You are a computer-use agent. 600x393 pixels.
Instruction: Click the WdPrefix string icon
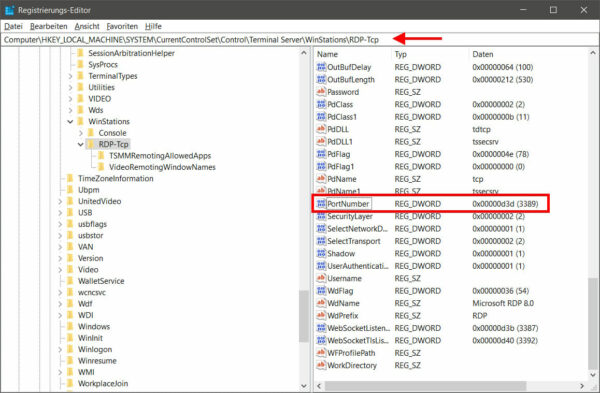click(321, 316)
